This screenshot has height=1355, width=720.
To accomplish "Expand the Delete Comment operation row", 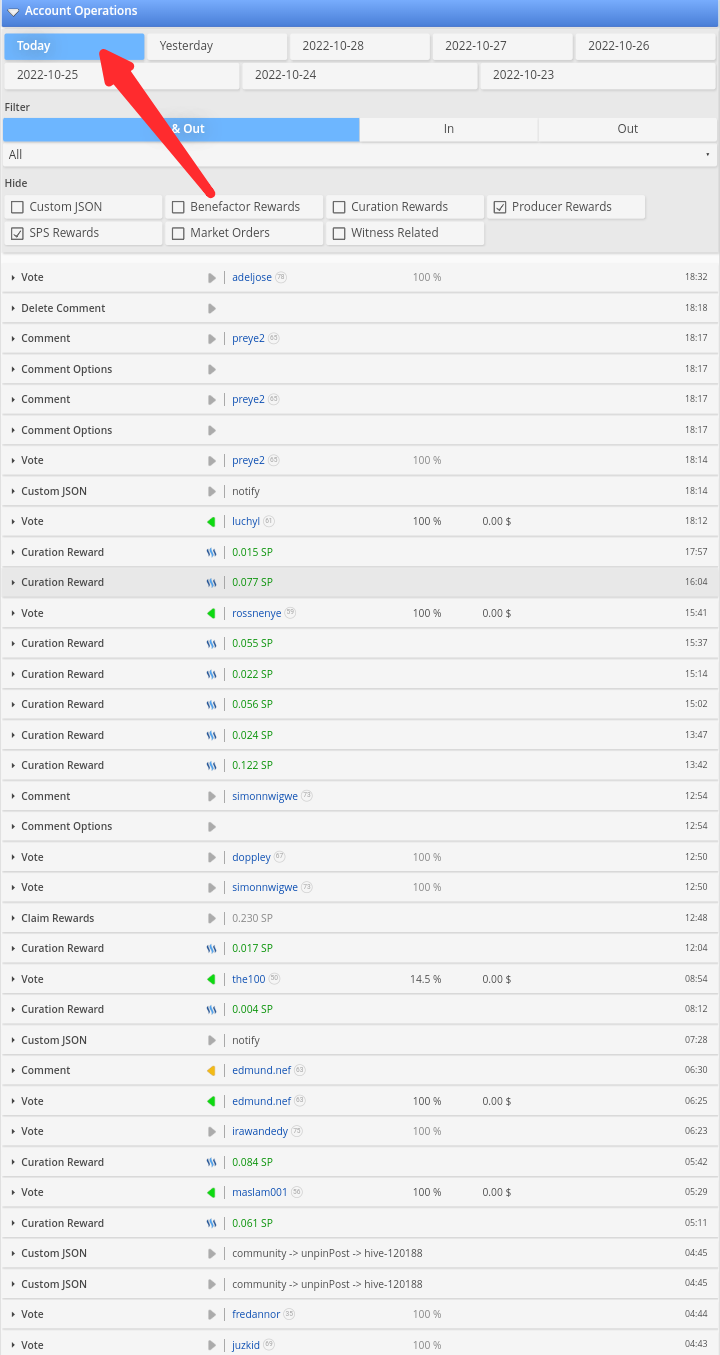I will [x=360, y=308].
